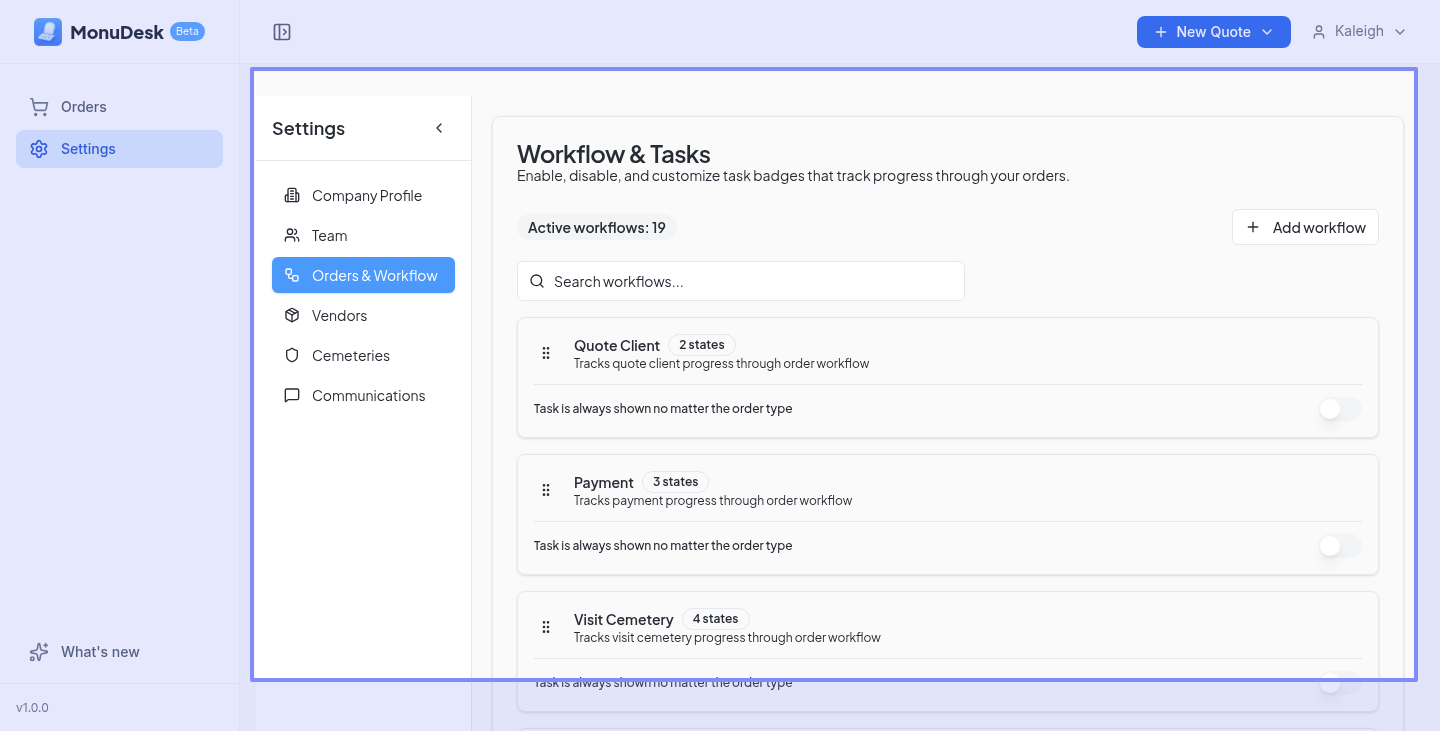Focus the Search workflows field

(x=740, y=282)
